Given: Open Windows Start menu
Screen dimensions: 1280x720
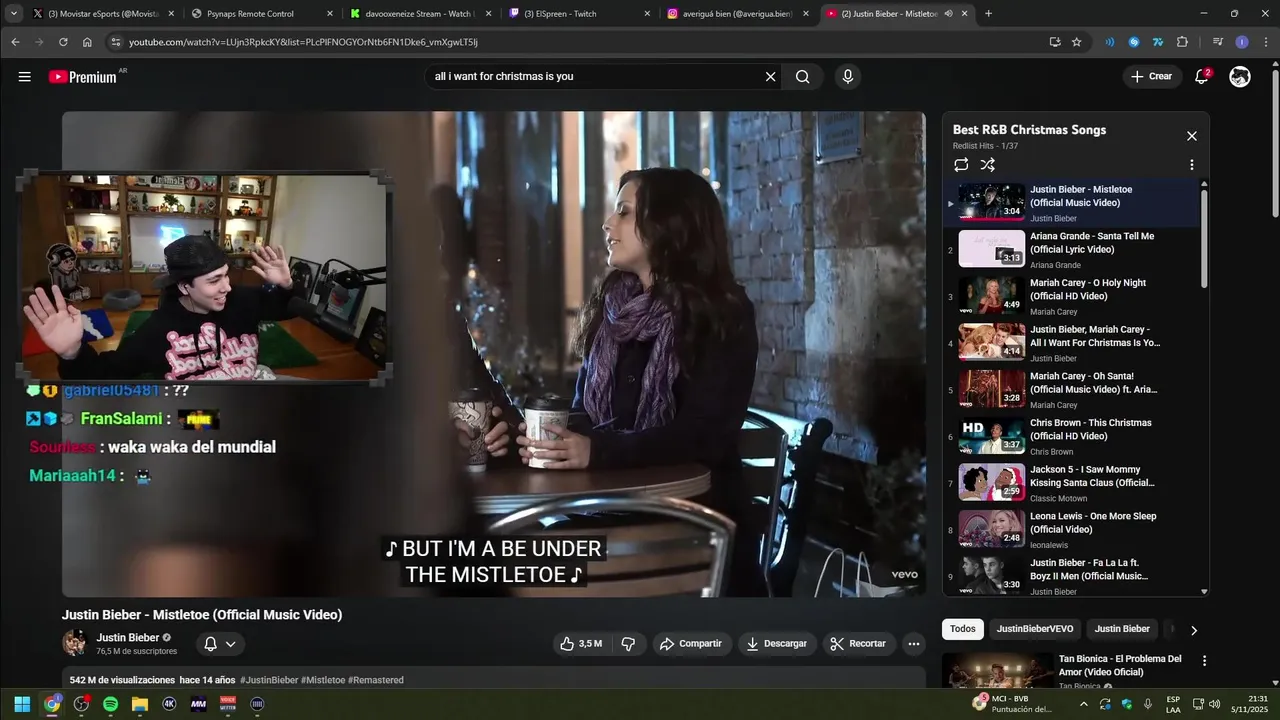Looking at the screenshot, I should (22, 704).
